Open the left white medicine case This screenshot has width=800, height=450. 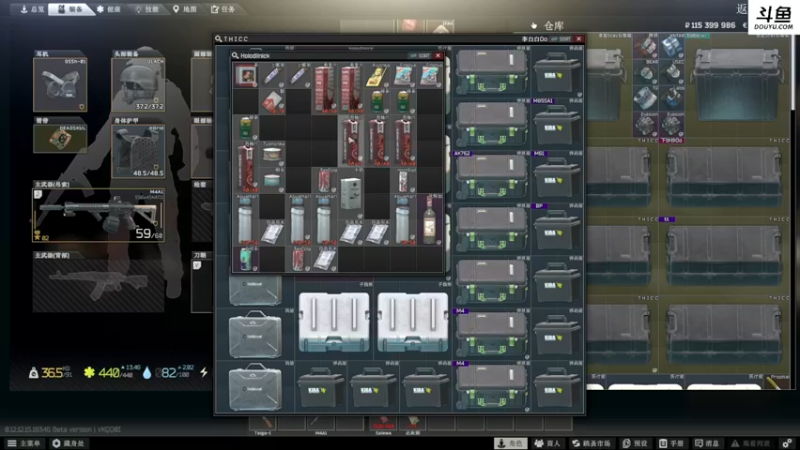(334, 321)
